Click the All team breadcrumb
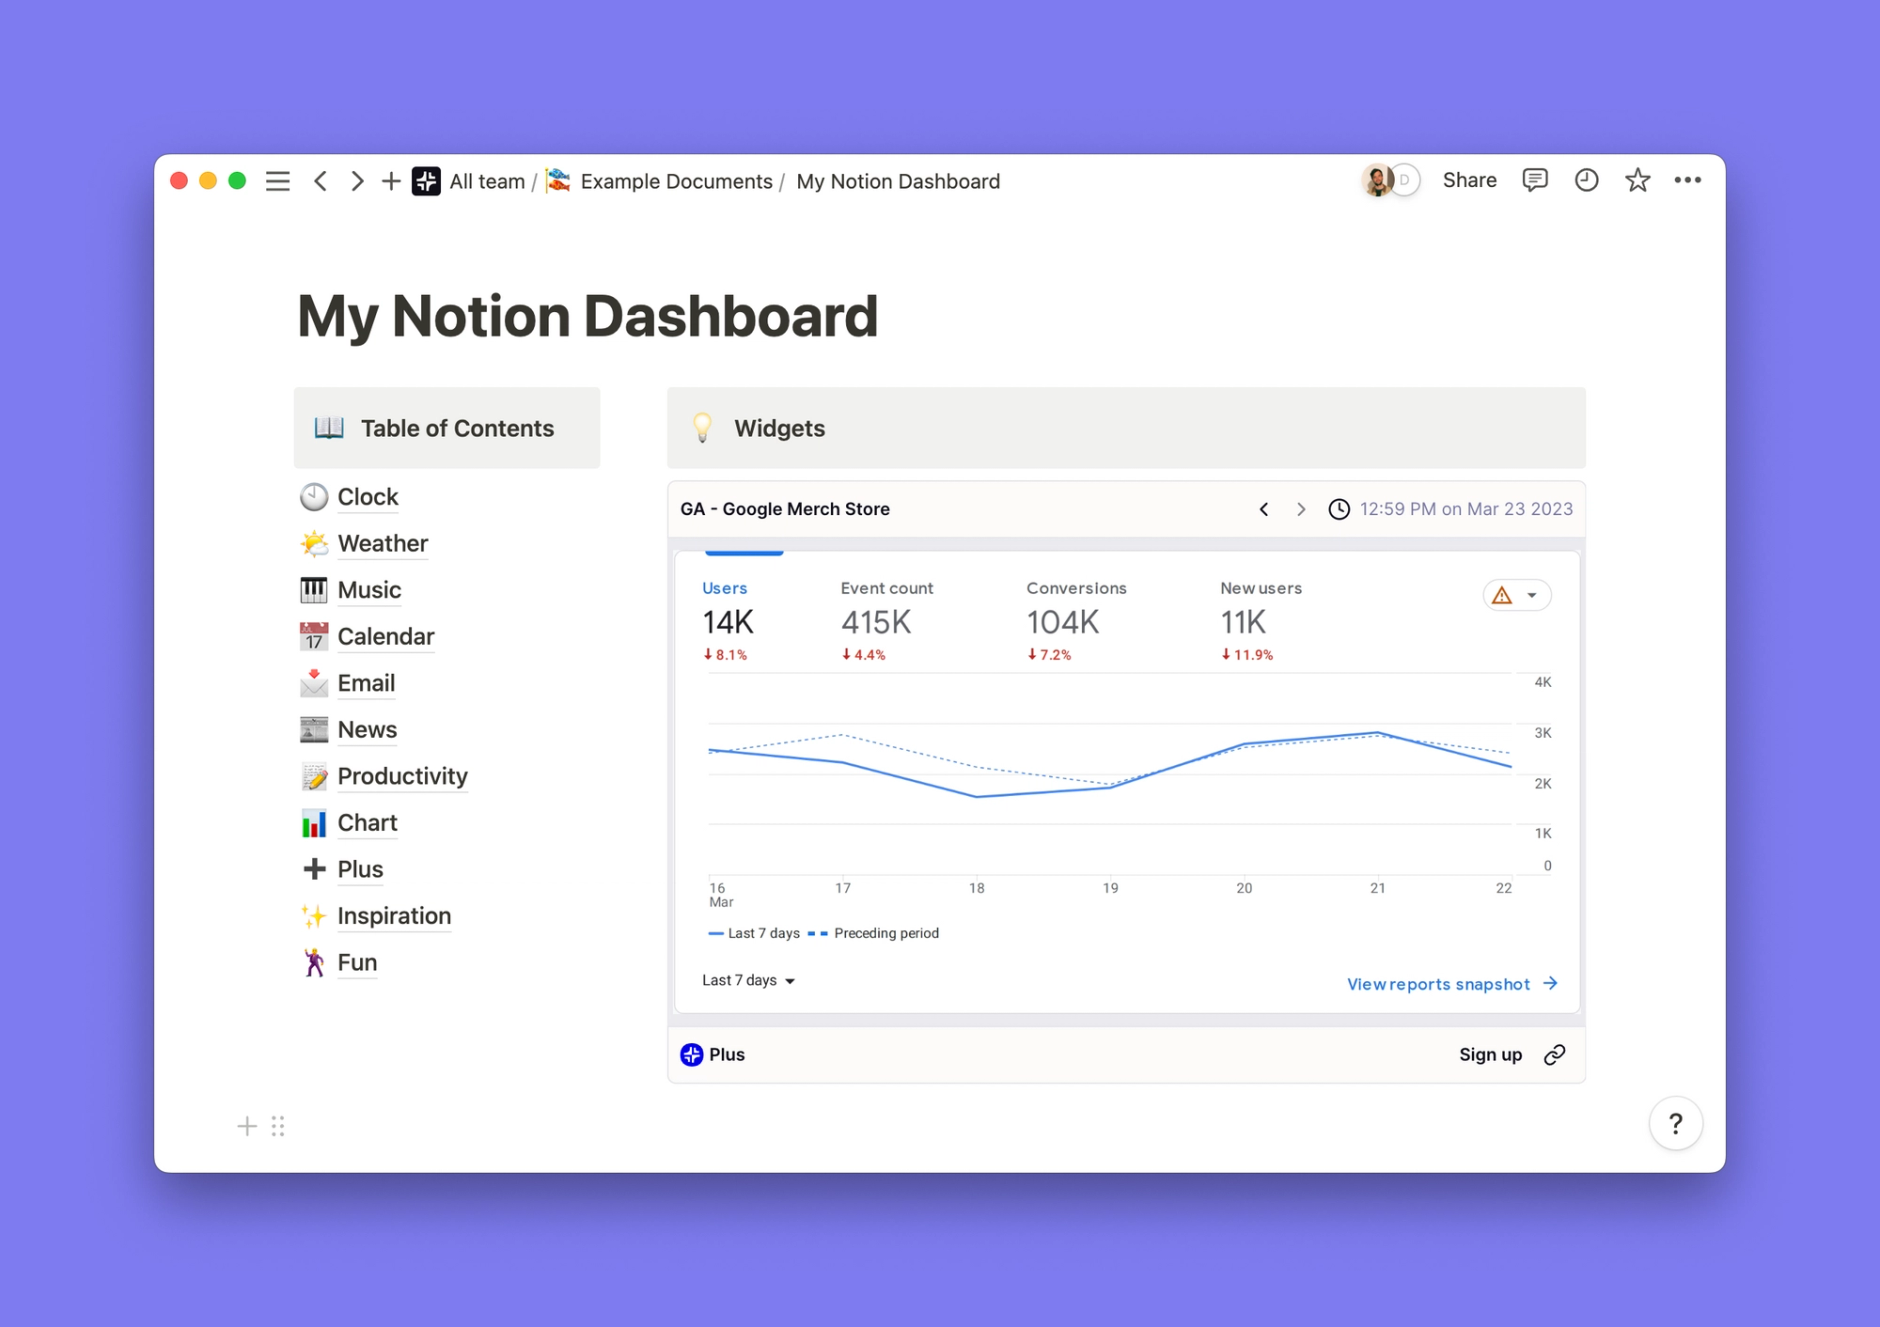 point(487,181)
